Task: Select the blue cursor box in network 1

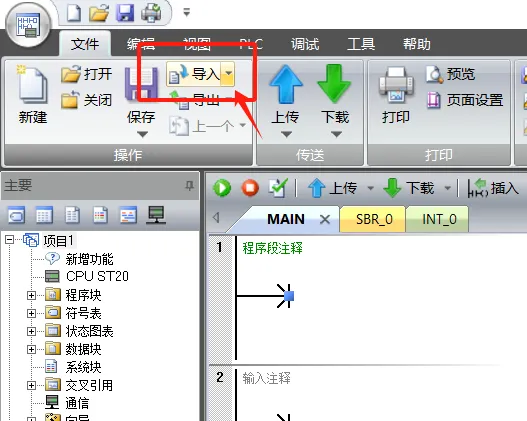Action: pos(289,296)
